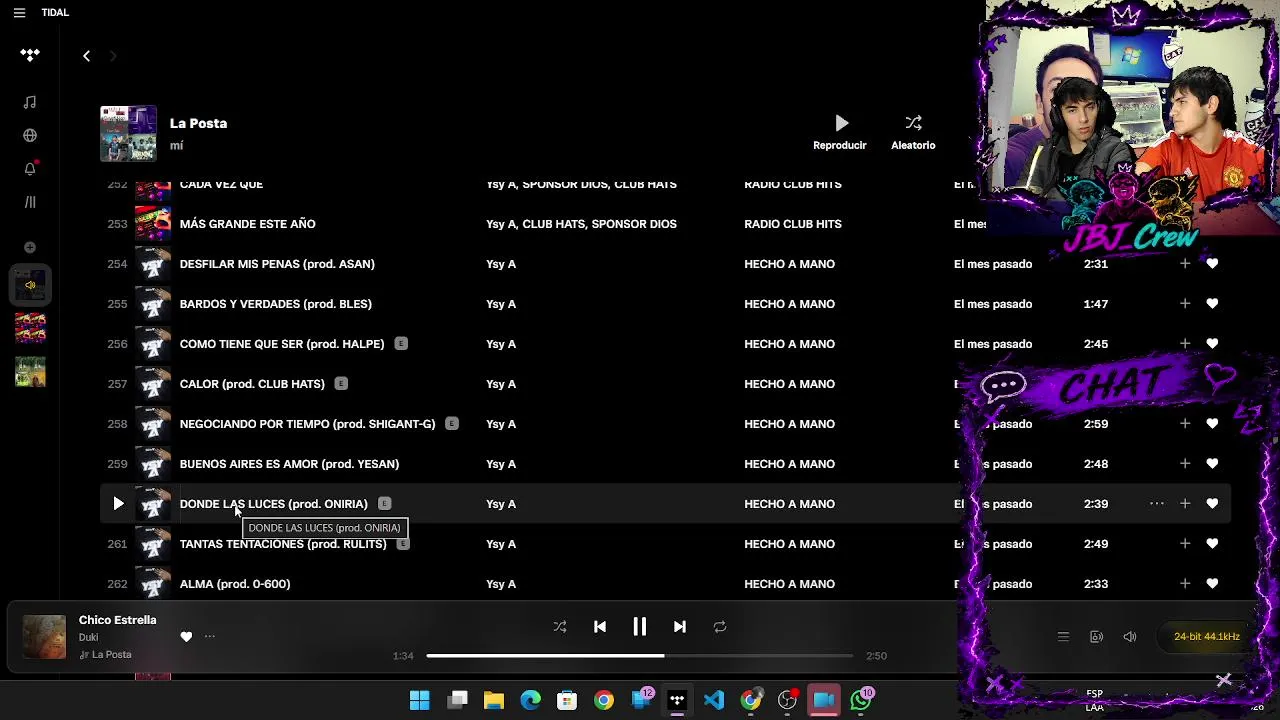The width and height of the screenshot is (1280, 720).
Task: Click the volume speaker icon in player
Action: click(1130, 637)
